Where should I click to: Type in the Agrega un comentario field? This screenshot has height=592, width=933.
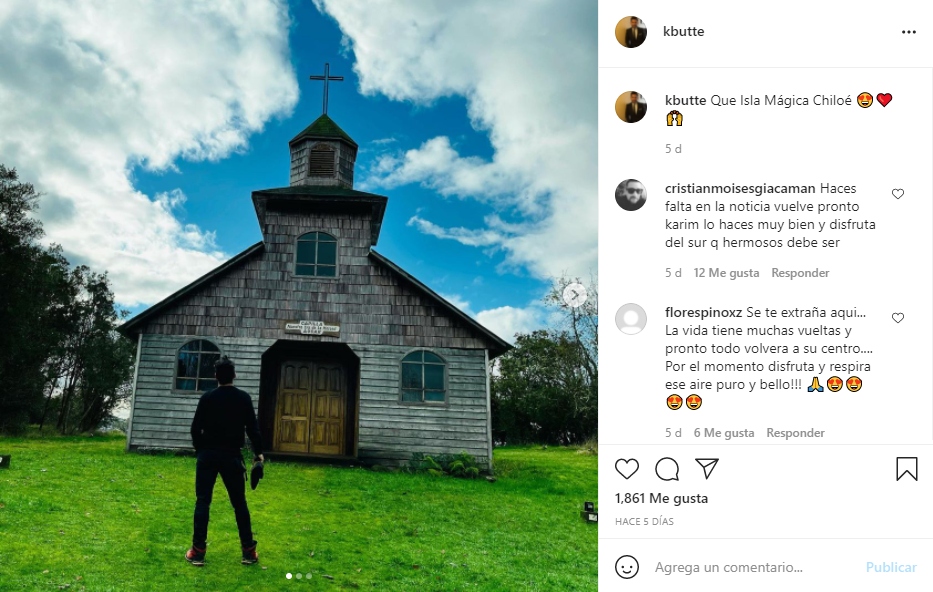tap(750, 567)
